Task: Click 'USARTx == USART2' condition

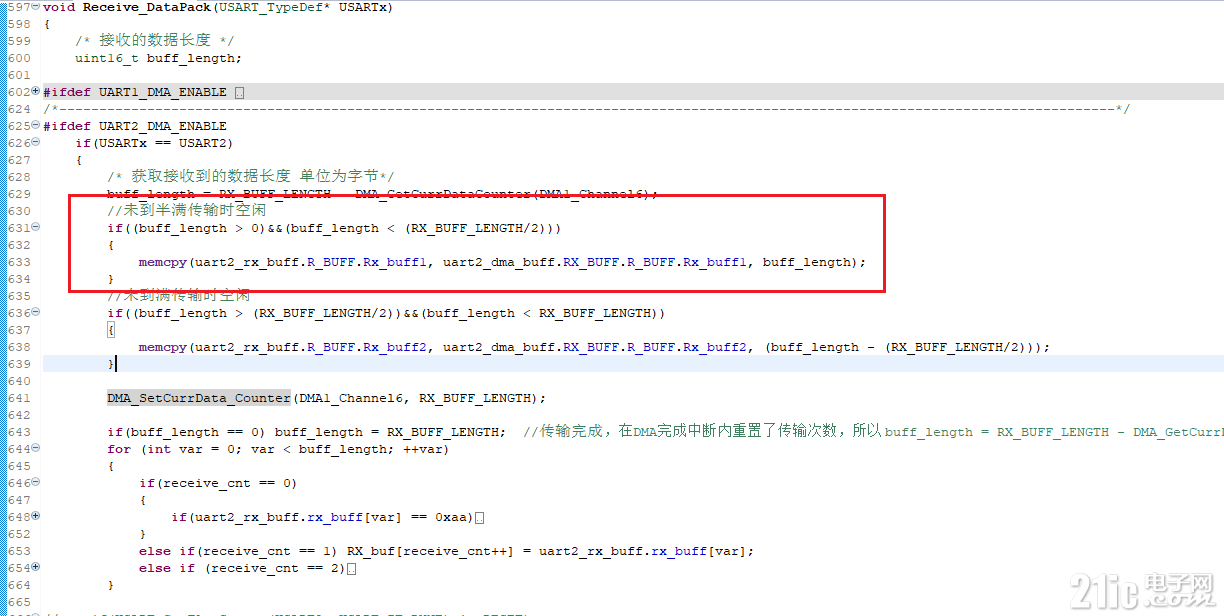Action: pos(162,143)
